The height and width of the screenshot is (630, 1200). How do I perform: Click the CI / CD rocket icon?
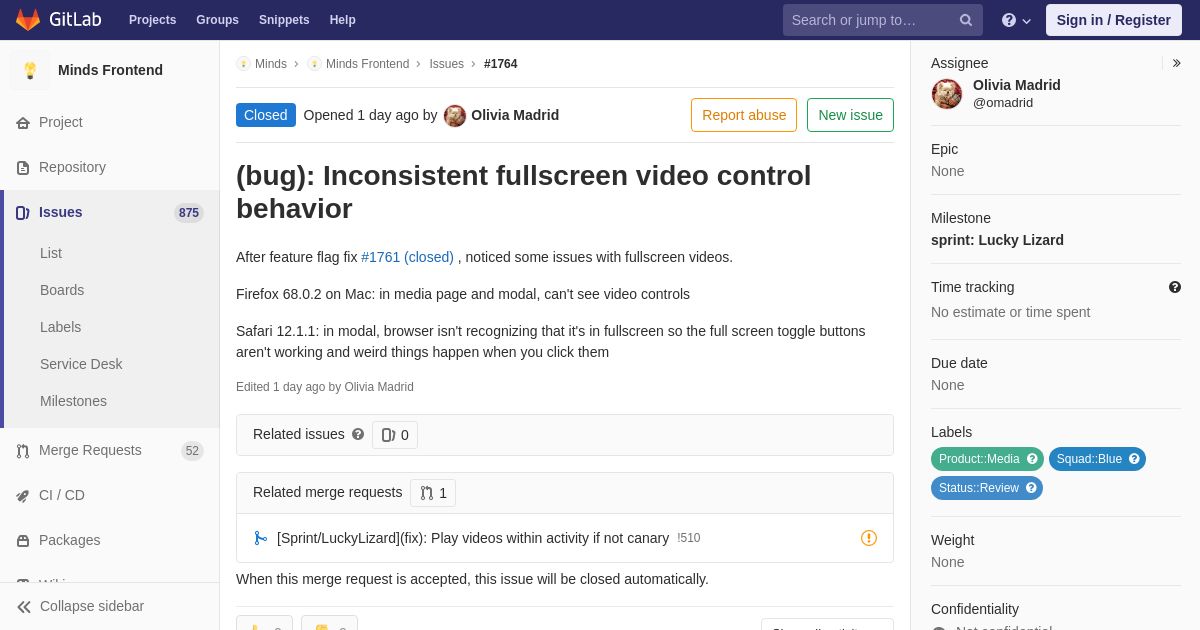[x=23, y=496]
